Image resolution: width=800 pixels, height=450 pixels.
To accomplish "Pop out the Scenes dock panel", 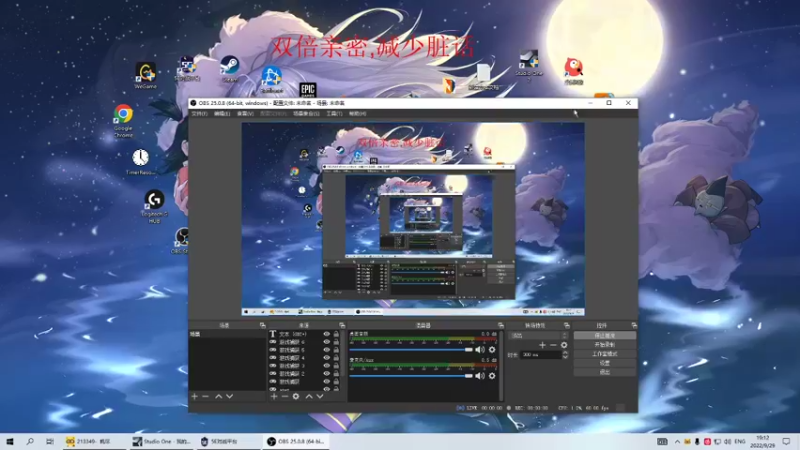I will click(x=263, y=325).
